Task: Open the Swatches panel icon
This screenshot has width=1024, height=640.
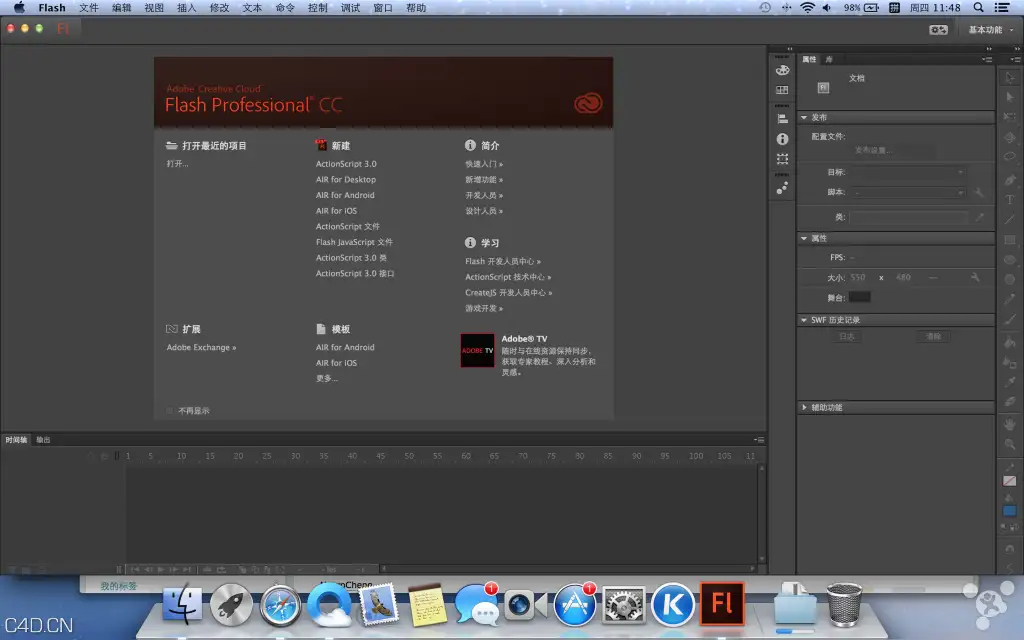Action: click(x=782, y=90)
